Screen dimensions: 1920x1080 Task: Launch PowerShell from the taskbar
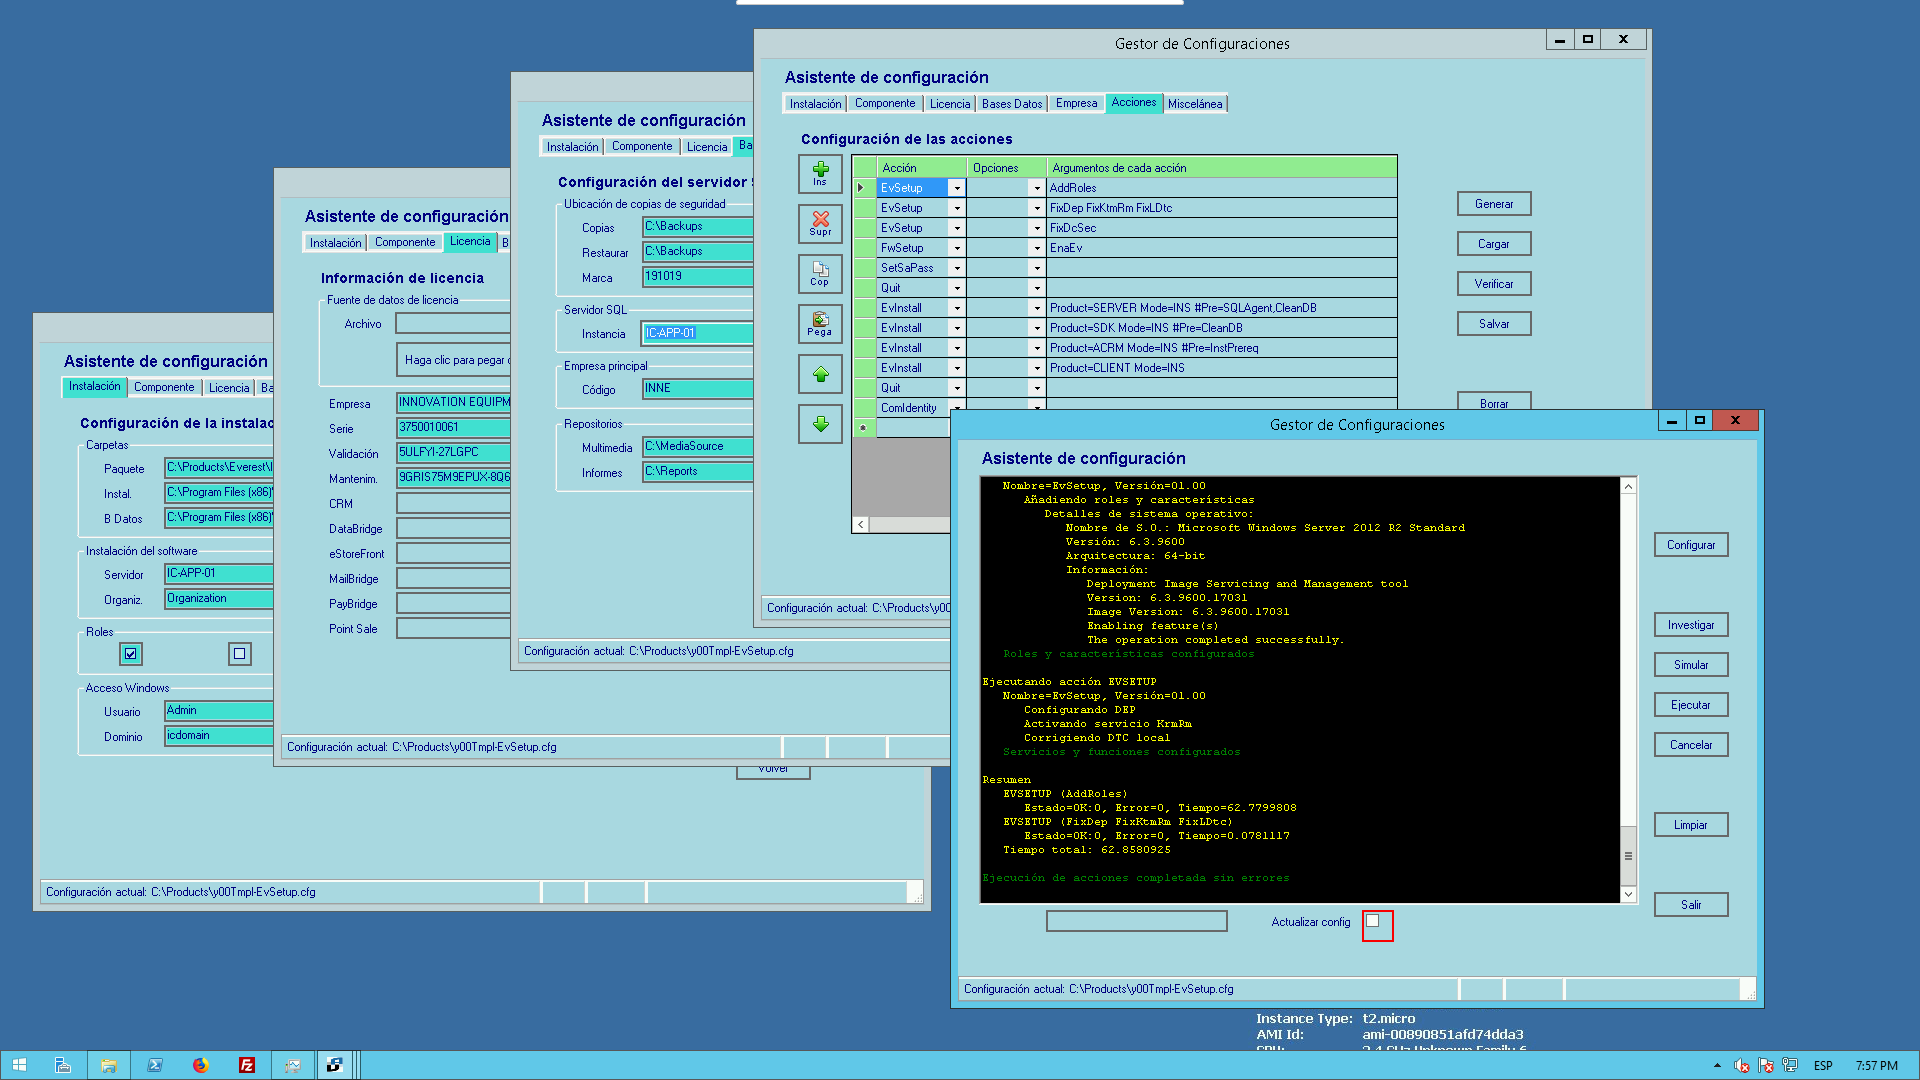pos(155,1065)
